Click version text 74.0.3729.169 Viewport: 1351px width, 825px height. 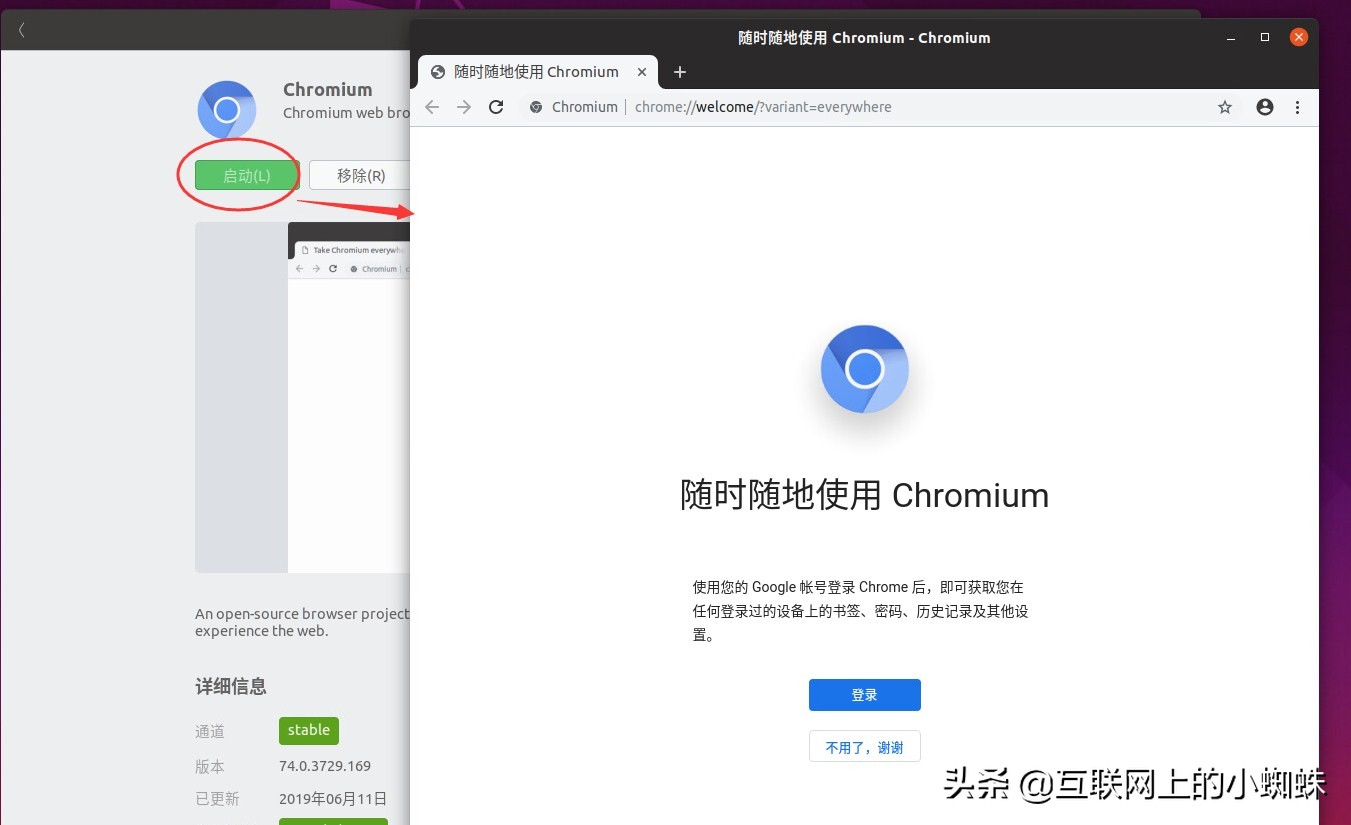325,766
